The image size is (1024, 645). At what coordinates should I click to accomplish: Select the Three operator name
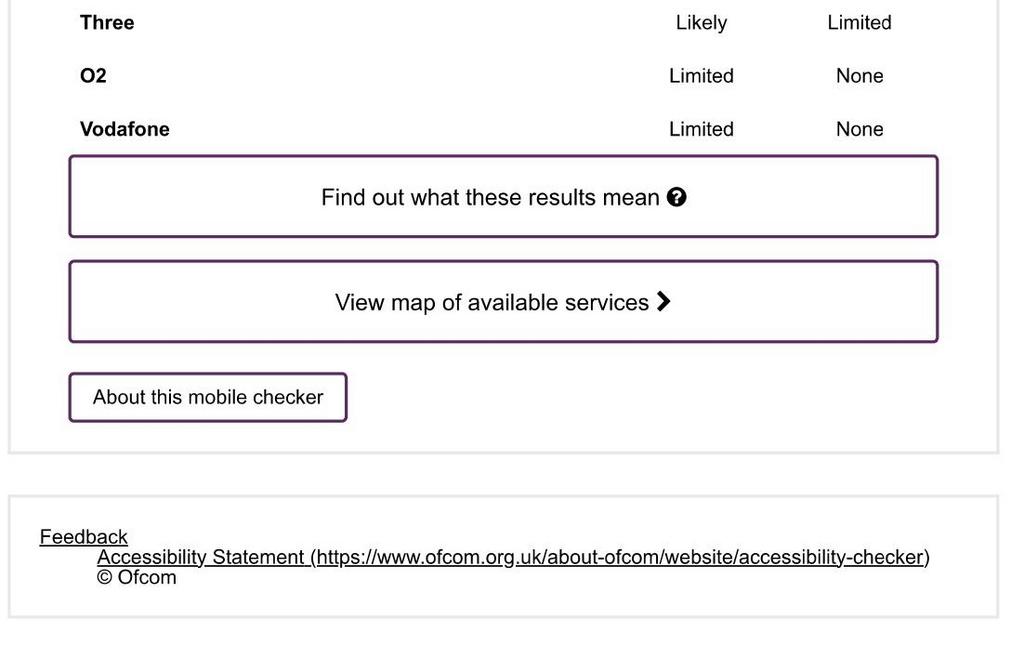[107, 22]
